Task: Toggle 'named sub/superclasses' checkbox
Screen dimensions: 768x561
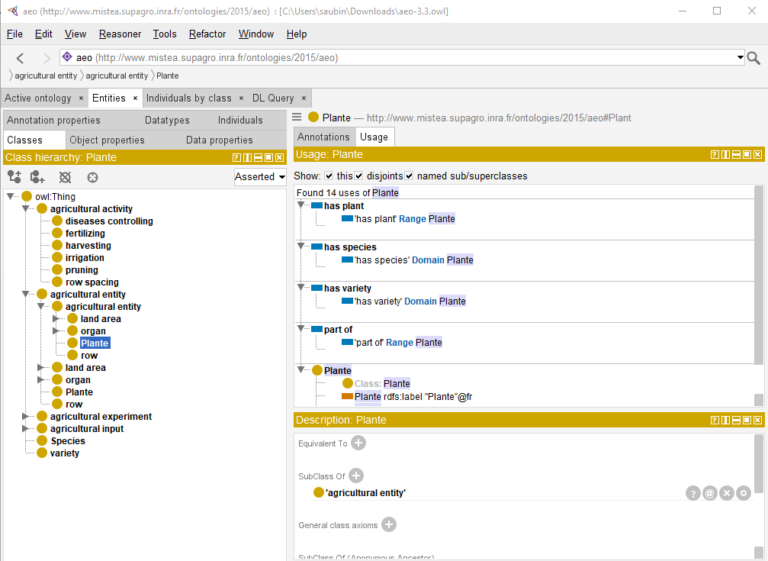Action: tap(409, 176)
